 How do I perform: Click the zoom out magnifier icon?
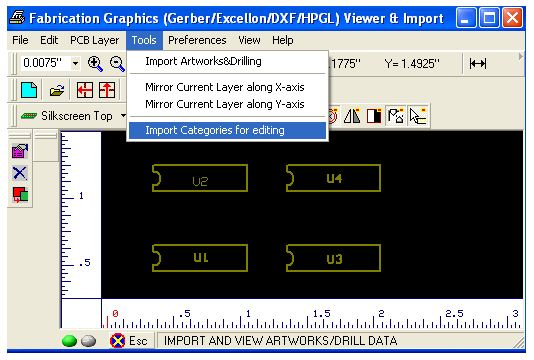coord(117,63)
